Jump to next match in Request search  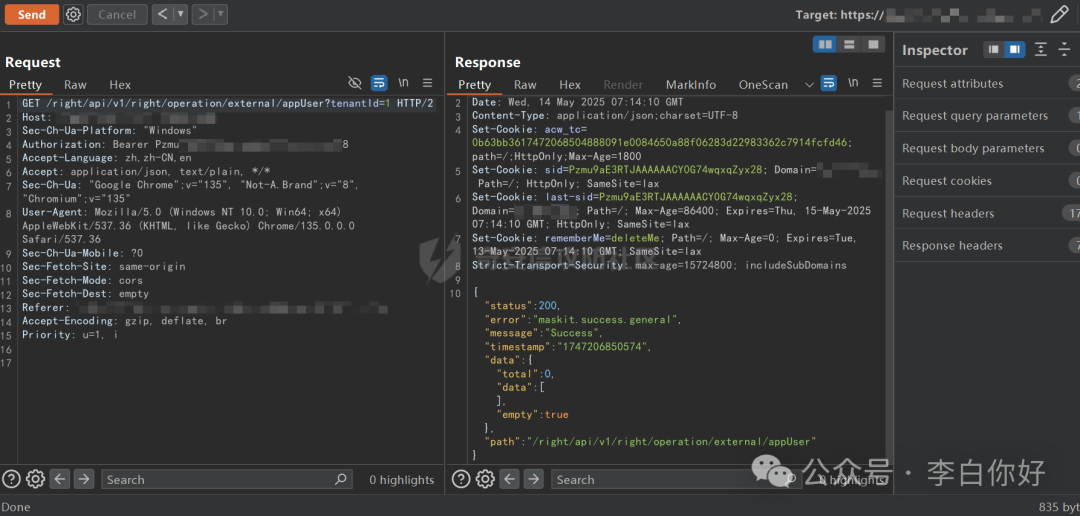tap(83, 479)
